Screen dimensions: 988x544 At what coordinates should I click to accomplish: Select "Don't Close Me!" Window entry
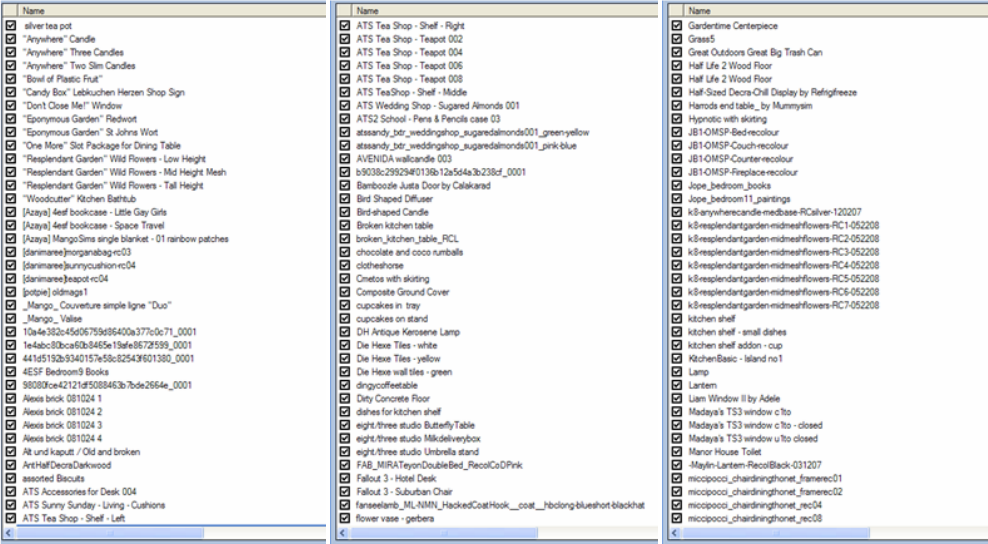(72, 105)
